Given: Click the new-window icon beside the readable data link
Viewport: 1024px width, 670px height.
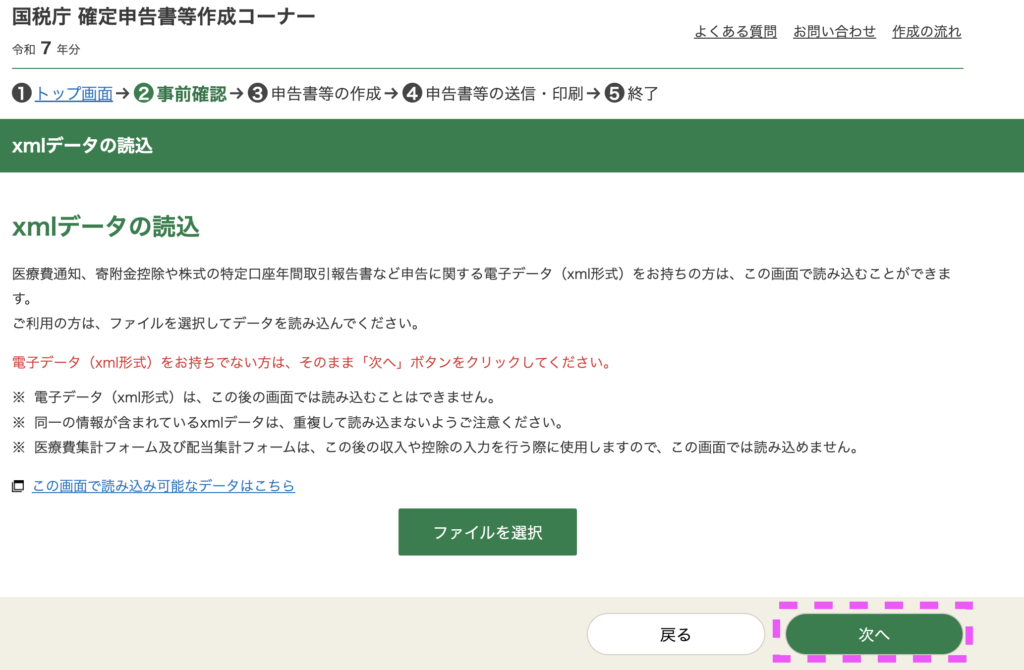Looking at the screenshot, I should [18, 486].
